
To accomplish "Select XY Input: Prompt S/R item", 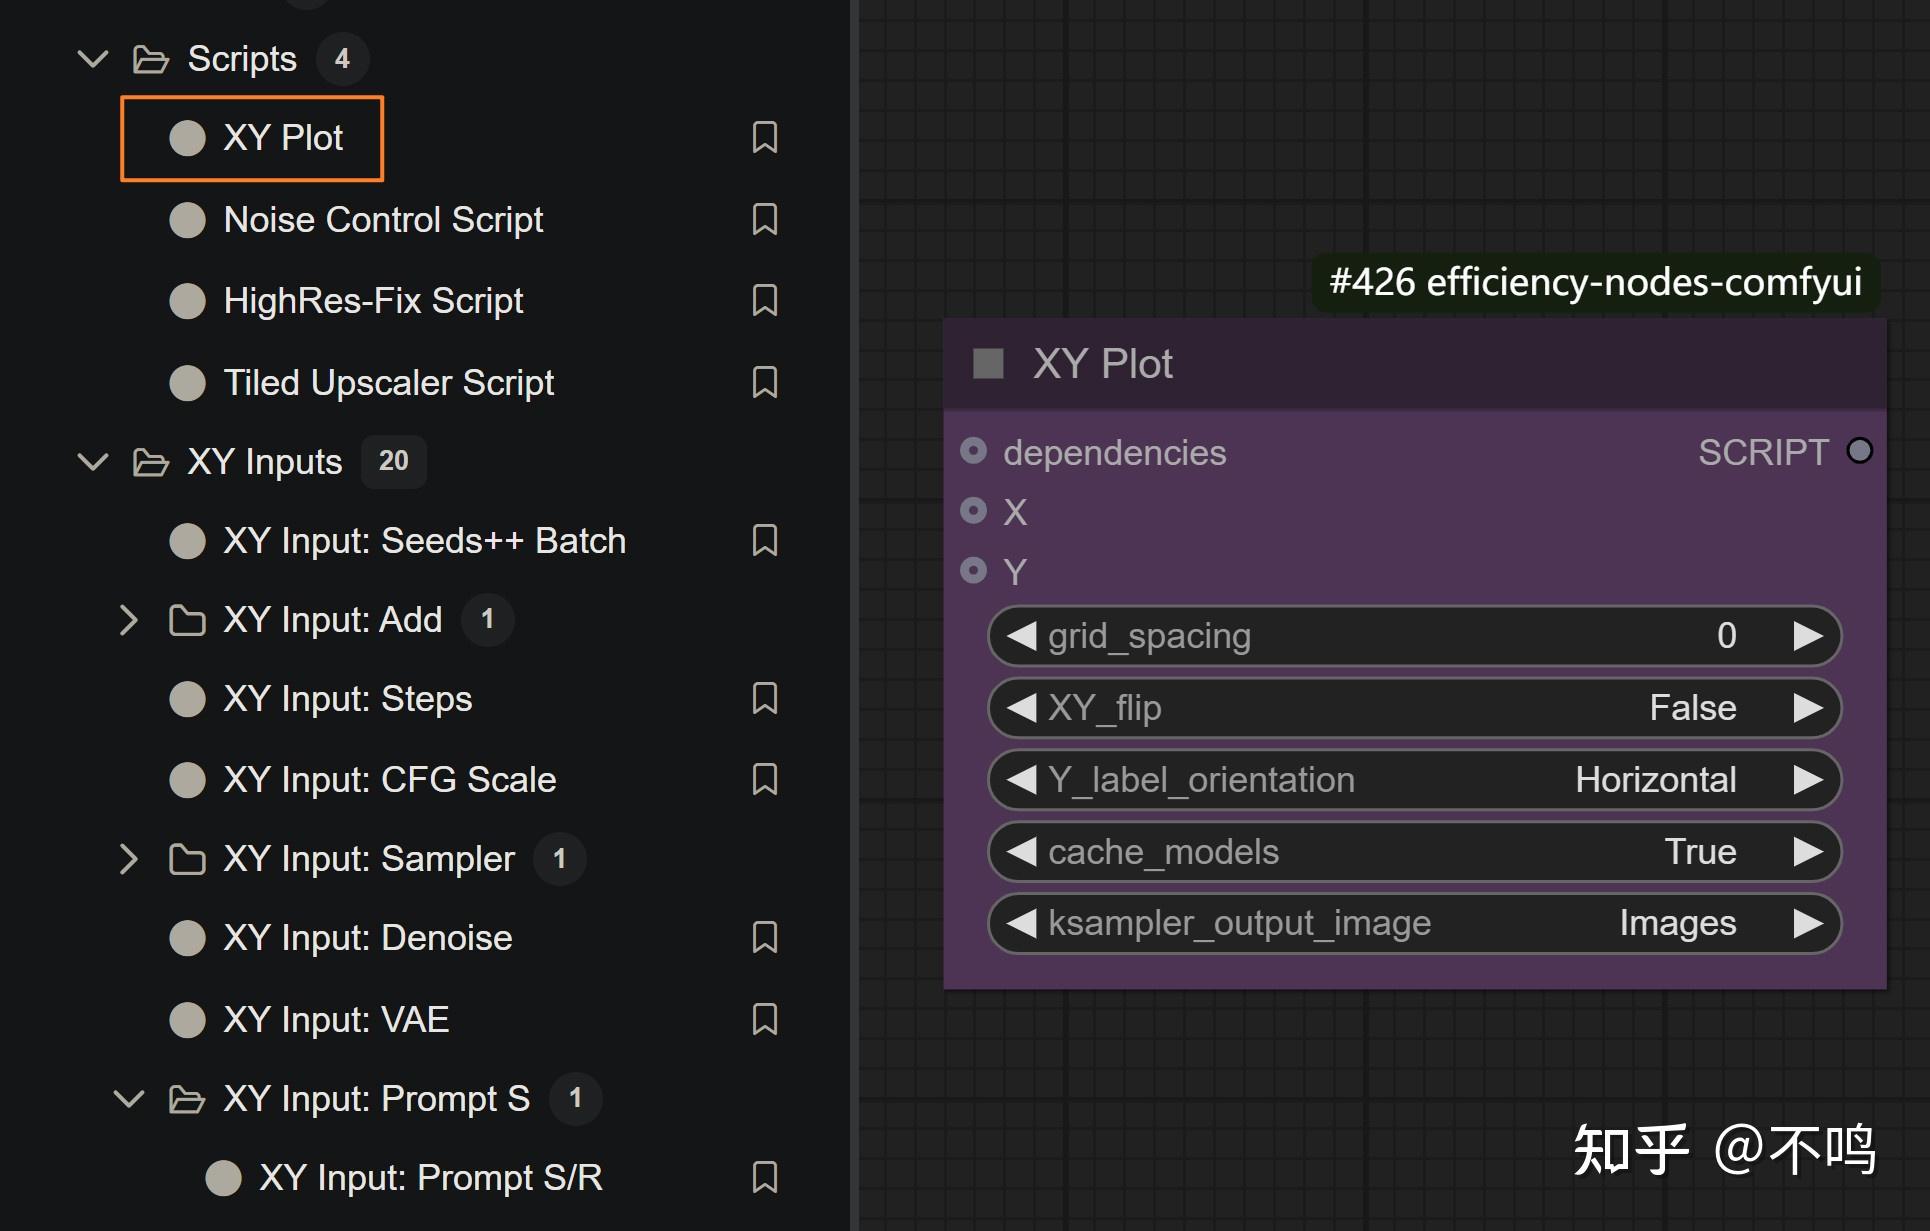I will [430, 1177].
